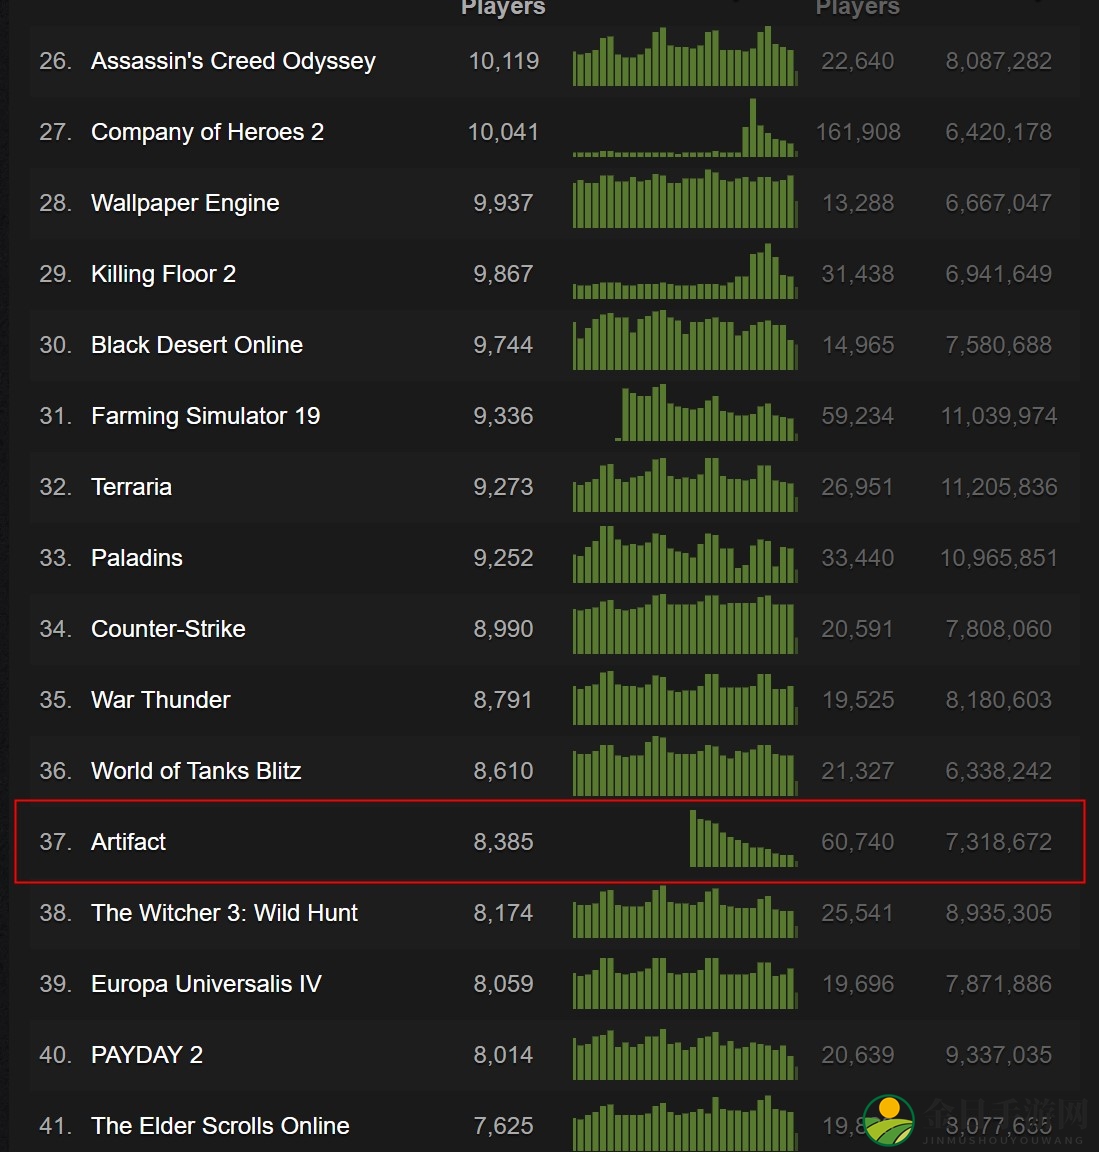The width and height of the screenshot is (1099, 1152).
Task: Open The Witcher 3: Wild Hunt link
Action: coord(224,913)
